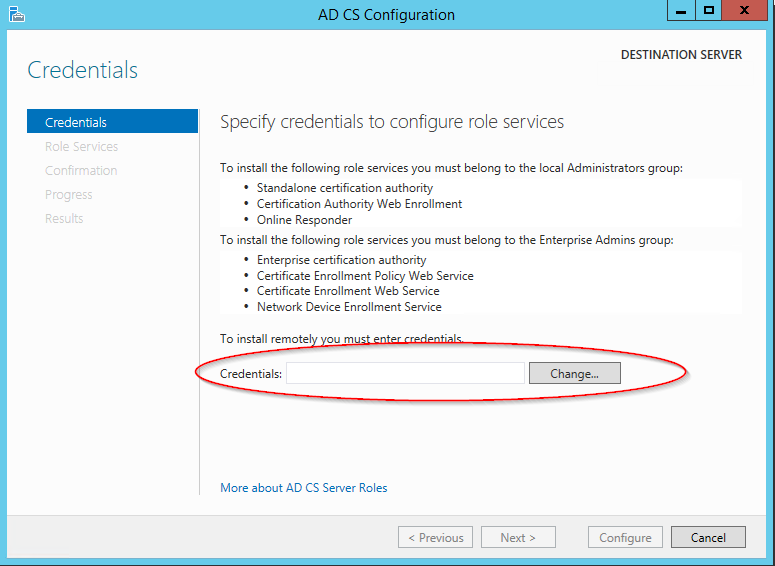Click the Previous button

435,537
